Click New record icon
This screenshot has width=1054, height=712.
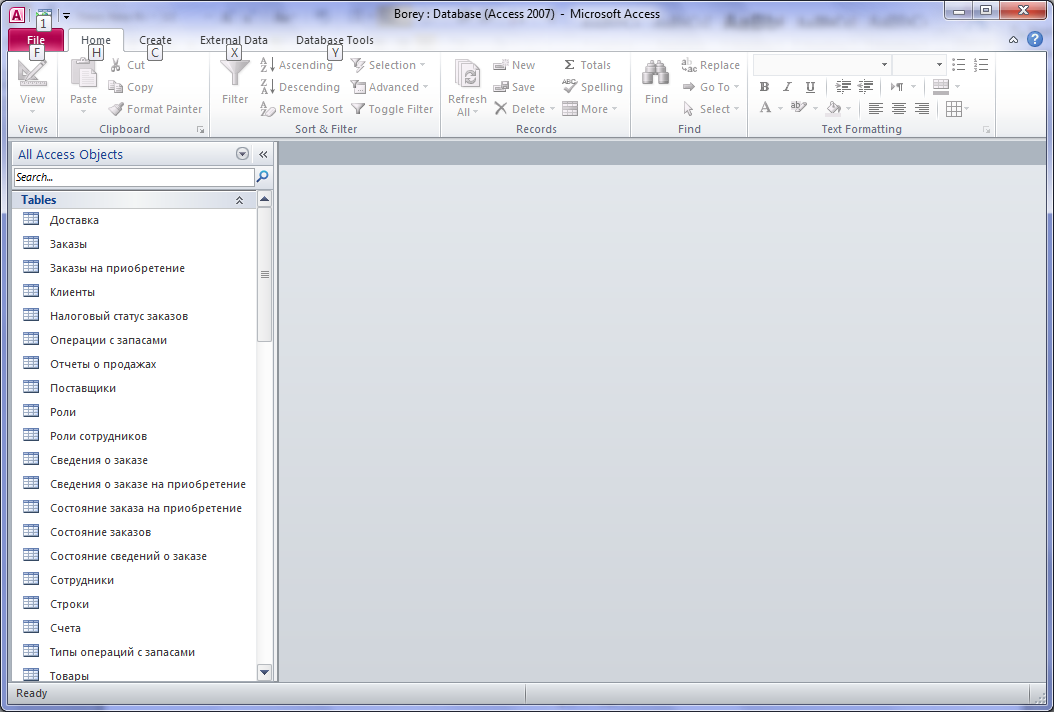coord(501,65)
